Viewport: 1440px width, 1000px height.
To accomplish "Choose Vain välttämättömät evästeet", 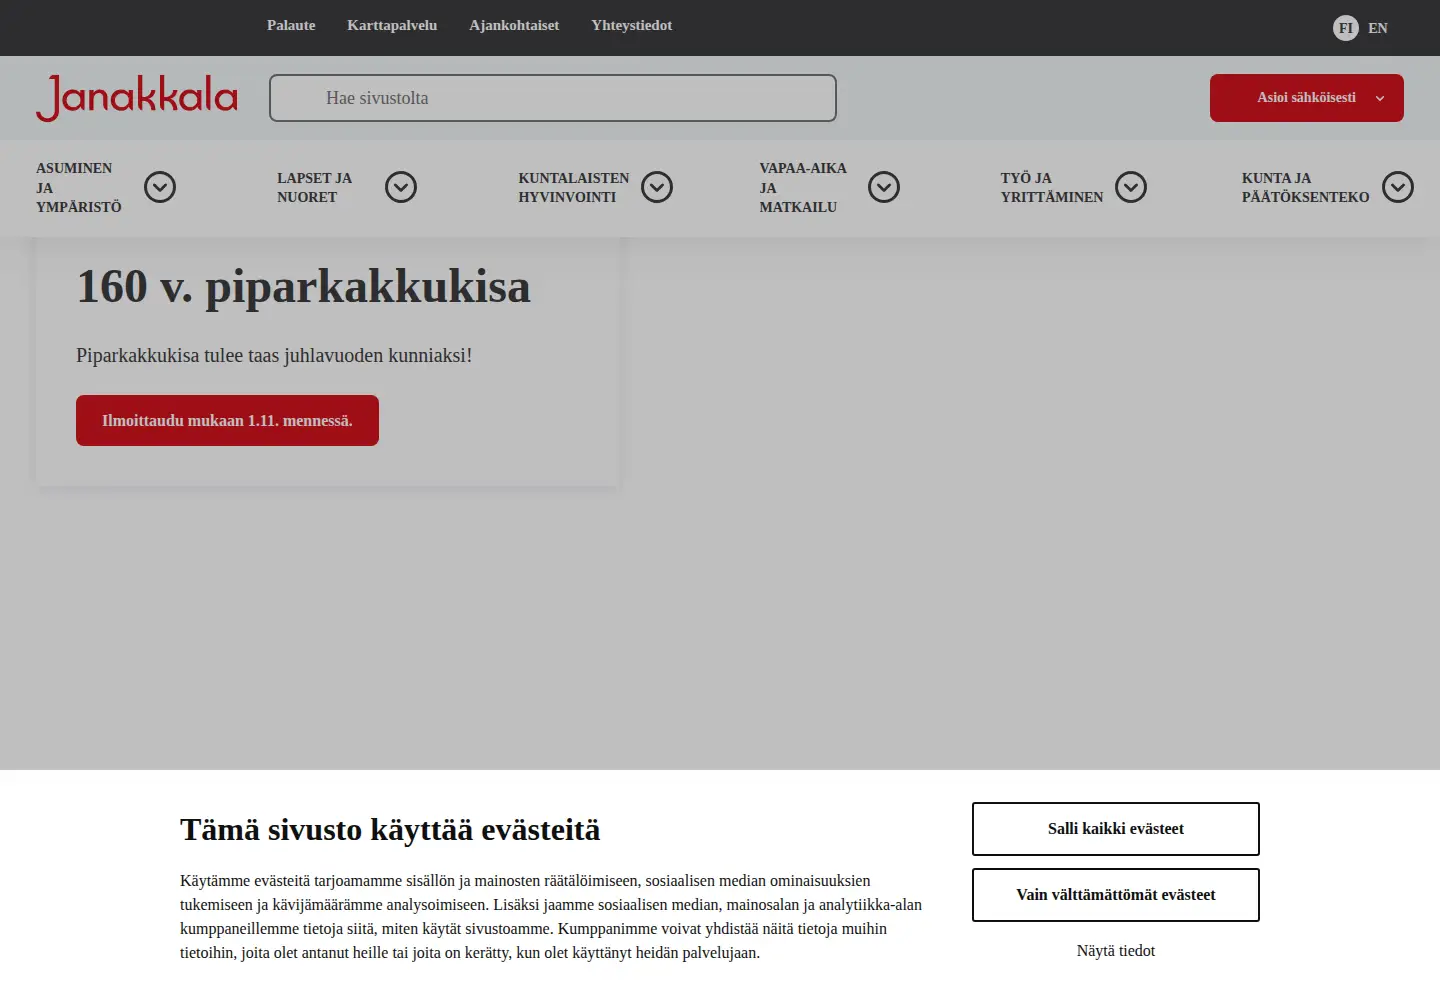I will tap(1116, 895).
